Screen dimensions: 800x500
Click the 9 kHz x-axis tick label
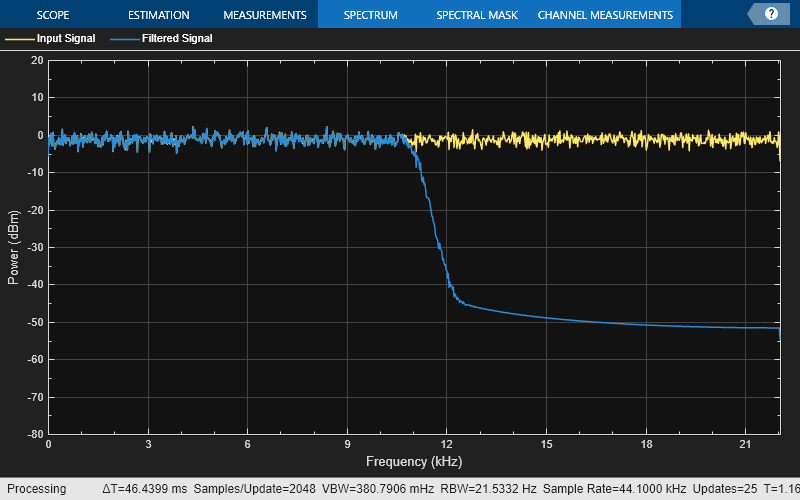347,444
